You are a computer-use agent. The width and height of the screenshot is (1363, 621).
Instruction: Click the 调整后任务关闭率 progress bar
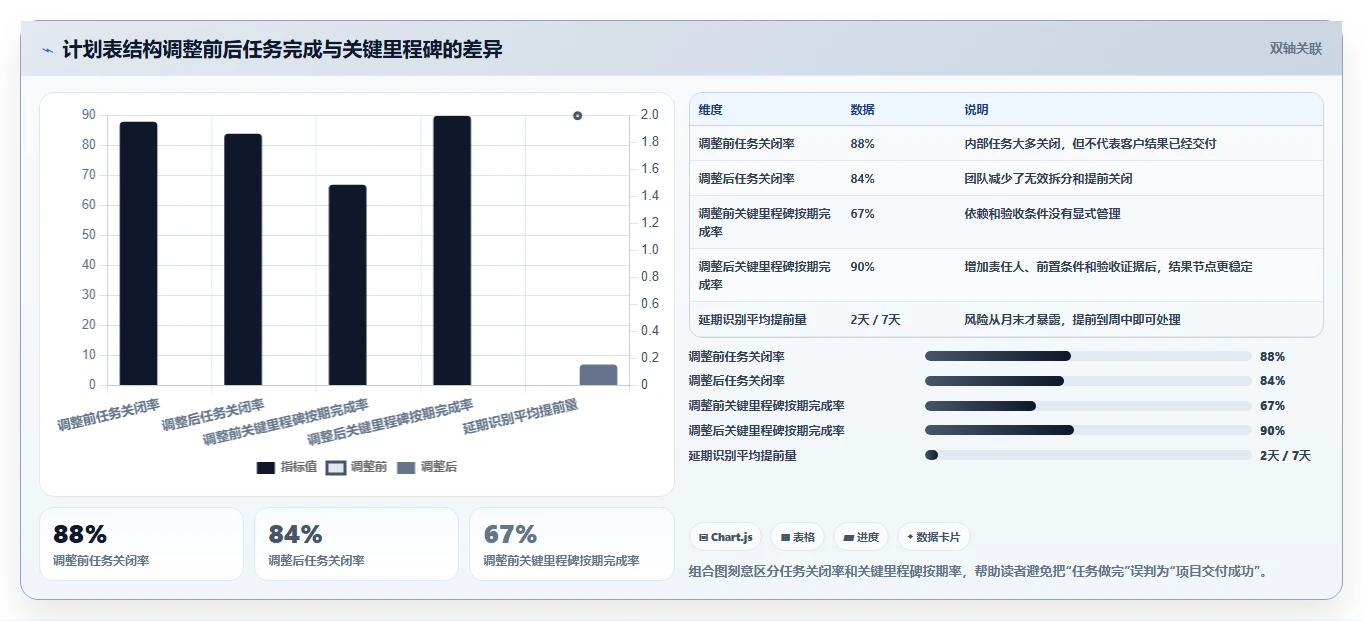(x=1088, y=381)
